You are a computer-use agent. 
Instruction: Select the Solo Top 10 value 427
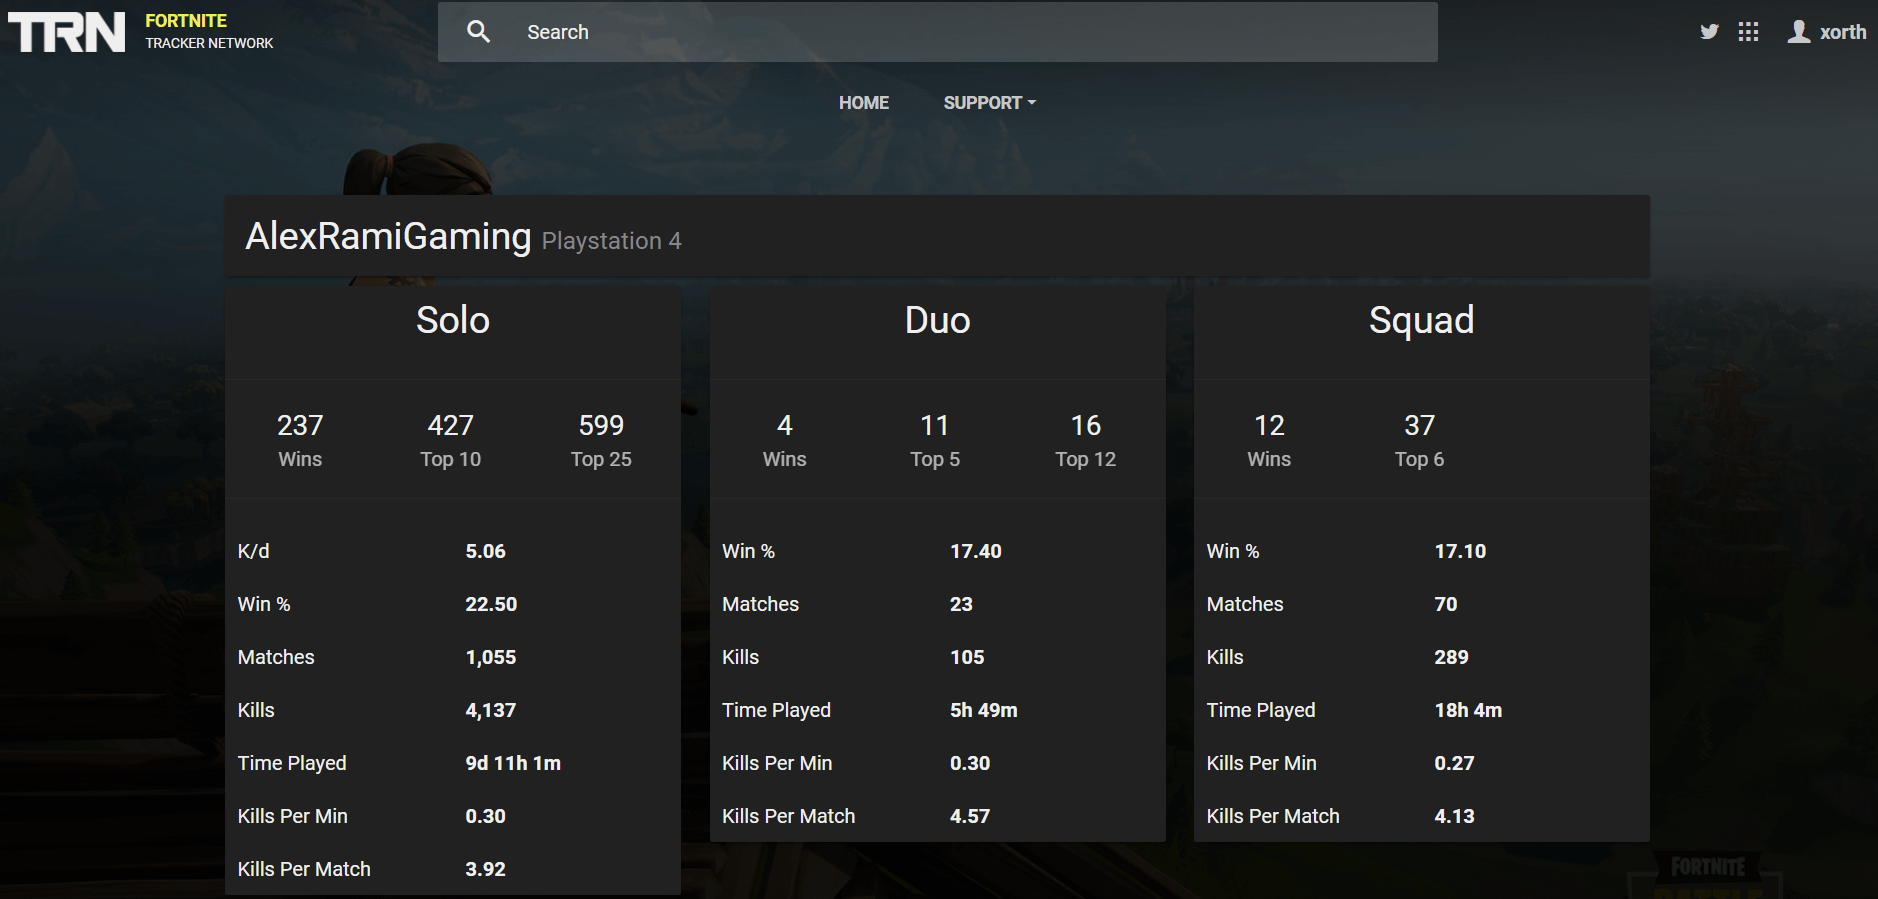tap(451, 426)
